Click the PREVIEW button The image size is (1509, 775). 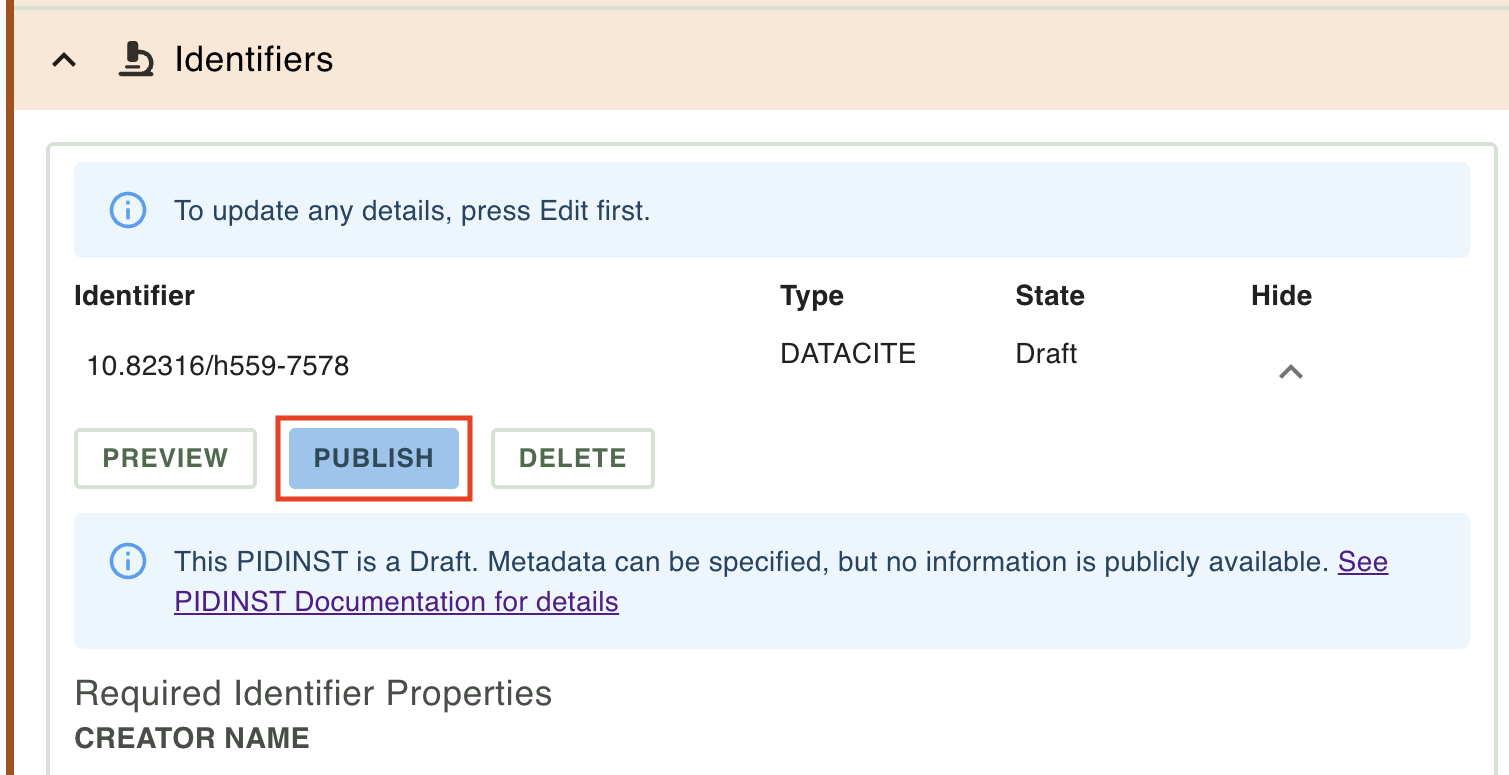point(165,458)
